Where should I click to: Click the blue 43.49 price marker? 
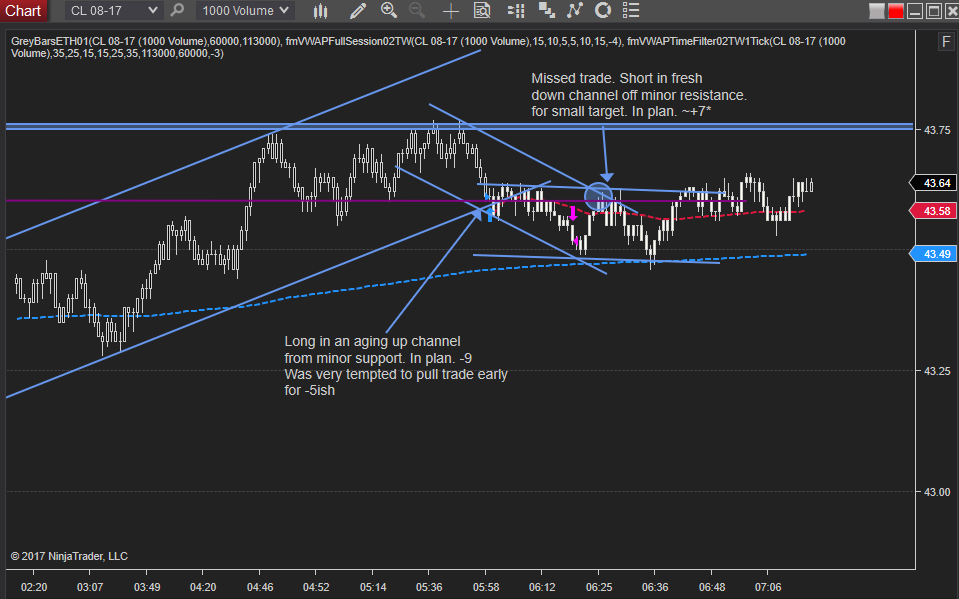[x=933, y=254]
